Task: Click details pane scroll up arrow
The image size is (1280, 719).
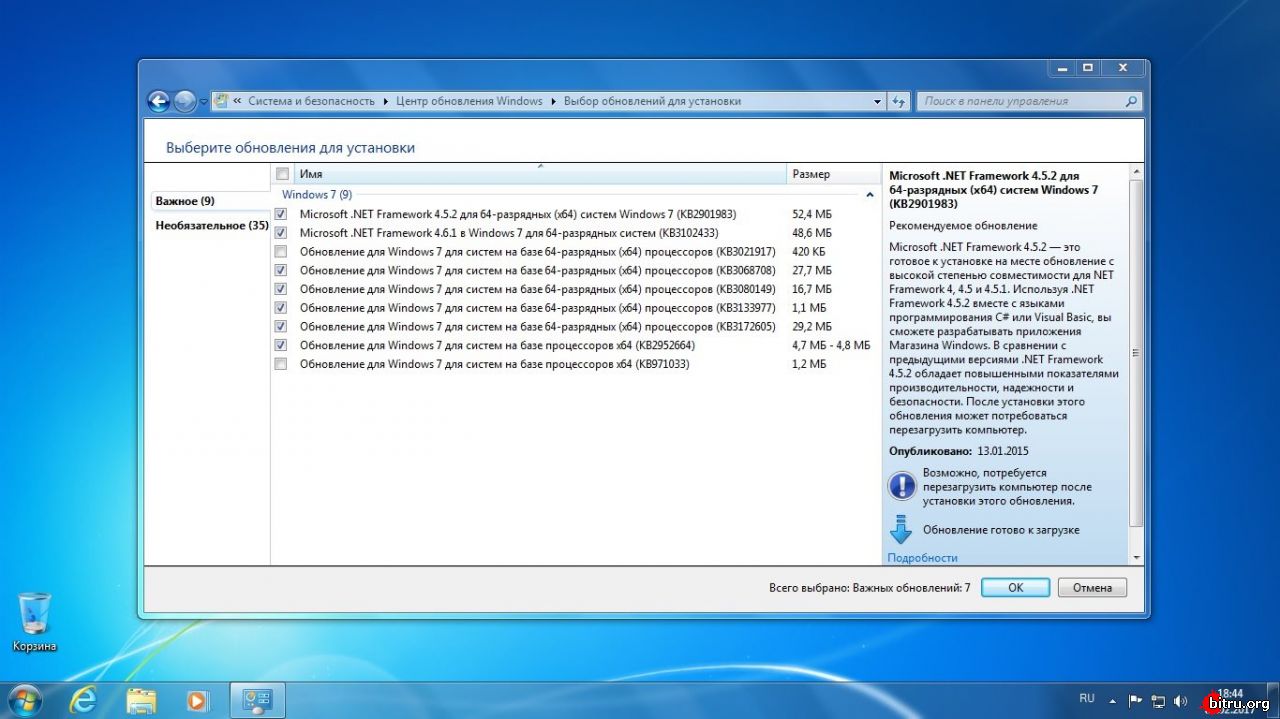Action: [1136, 174]
